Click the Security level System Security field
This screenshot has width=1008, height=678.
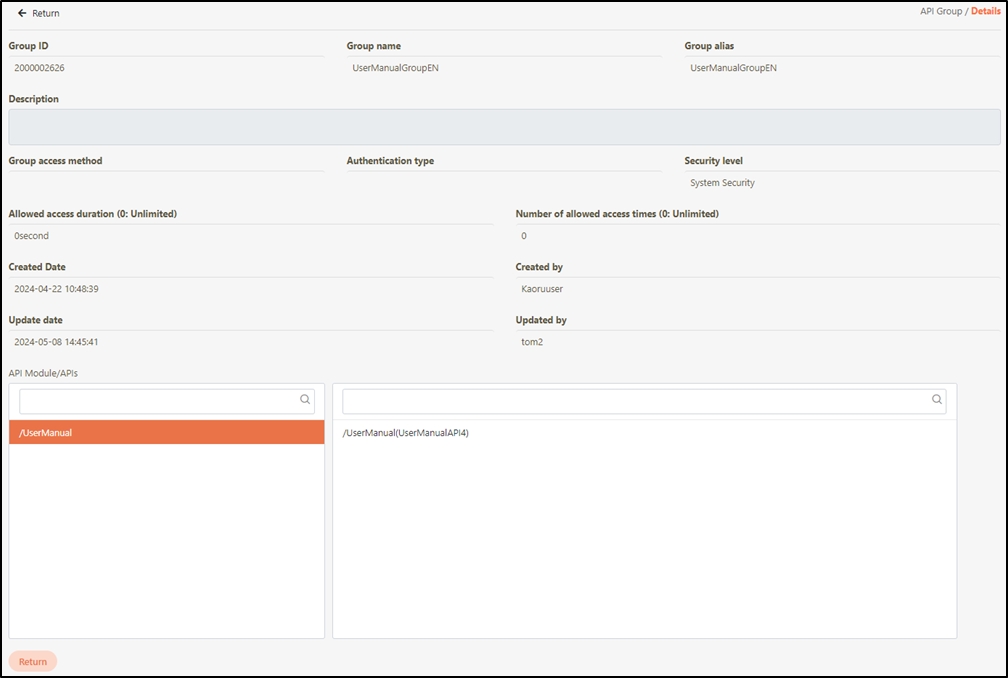pyautogui.click(x=722, y=183)
